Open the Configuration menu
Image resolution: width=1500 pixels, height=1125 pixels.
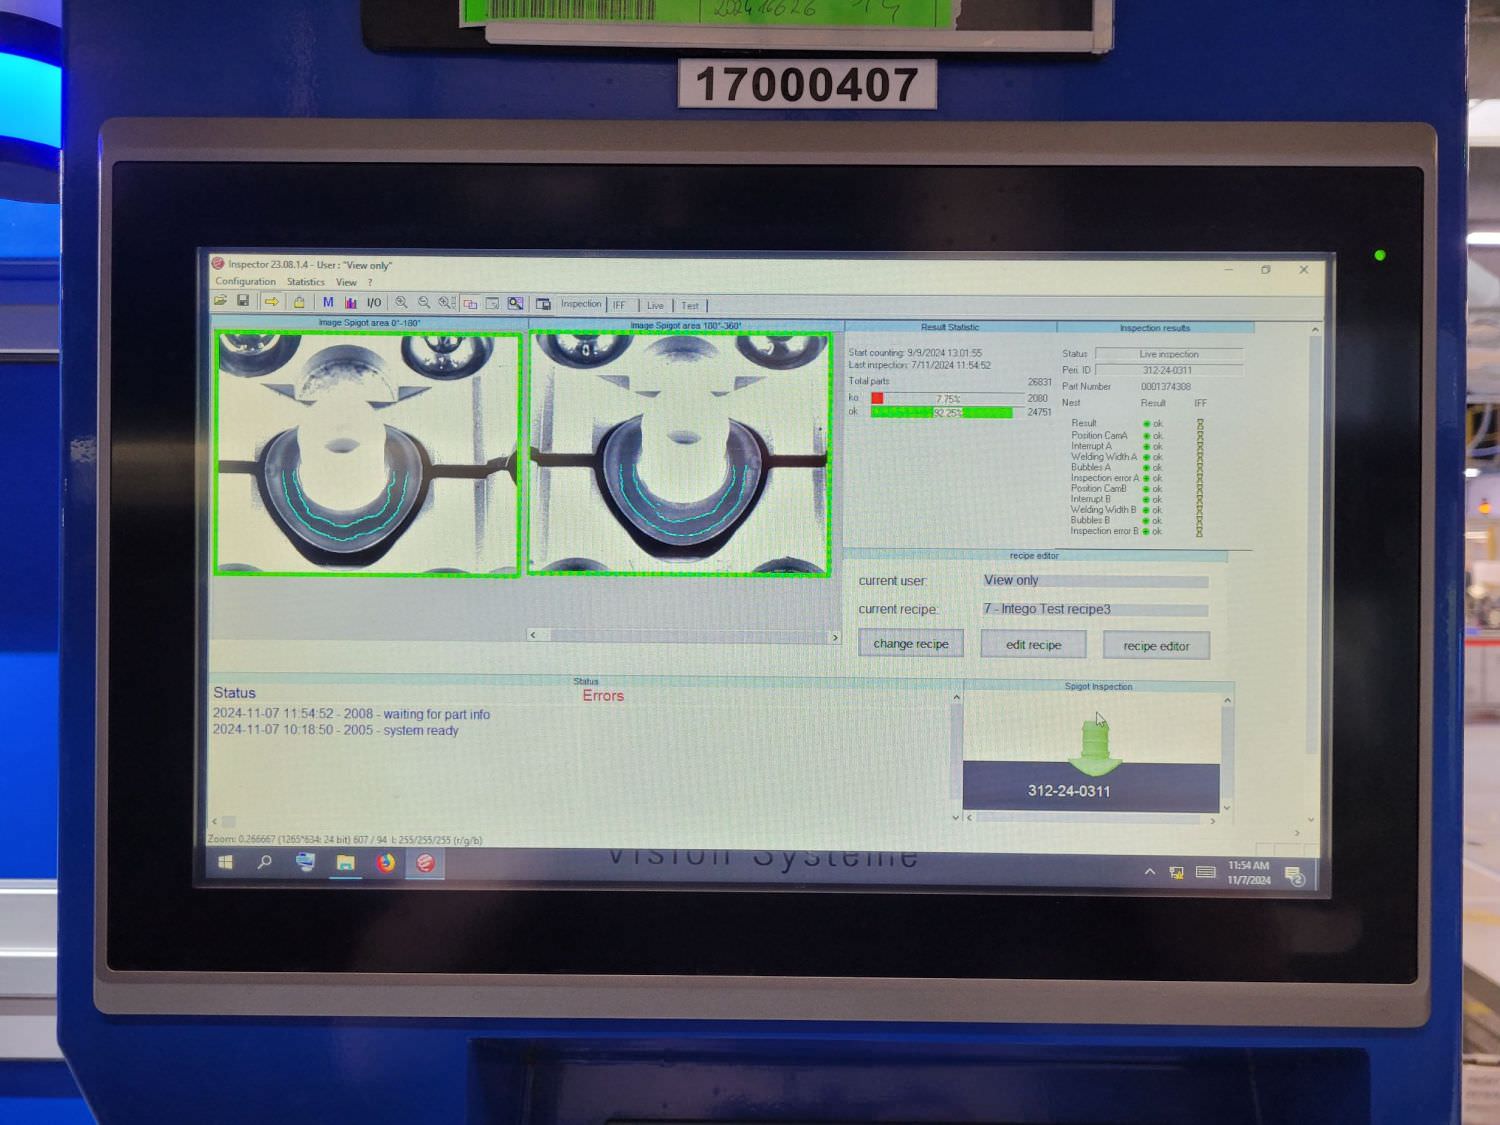[245, 282]
